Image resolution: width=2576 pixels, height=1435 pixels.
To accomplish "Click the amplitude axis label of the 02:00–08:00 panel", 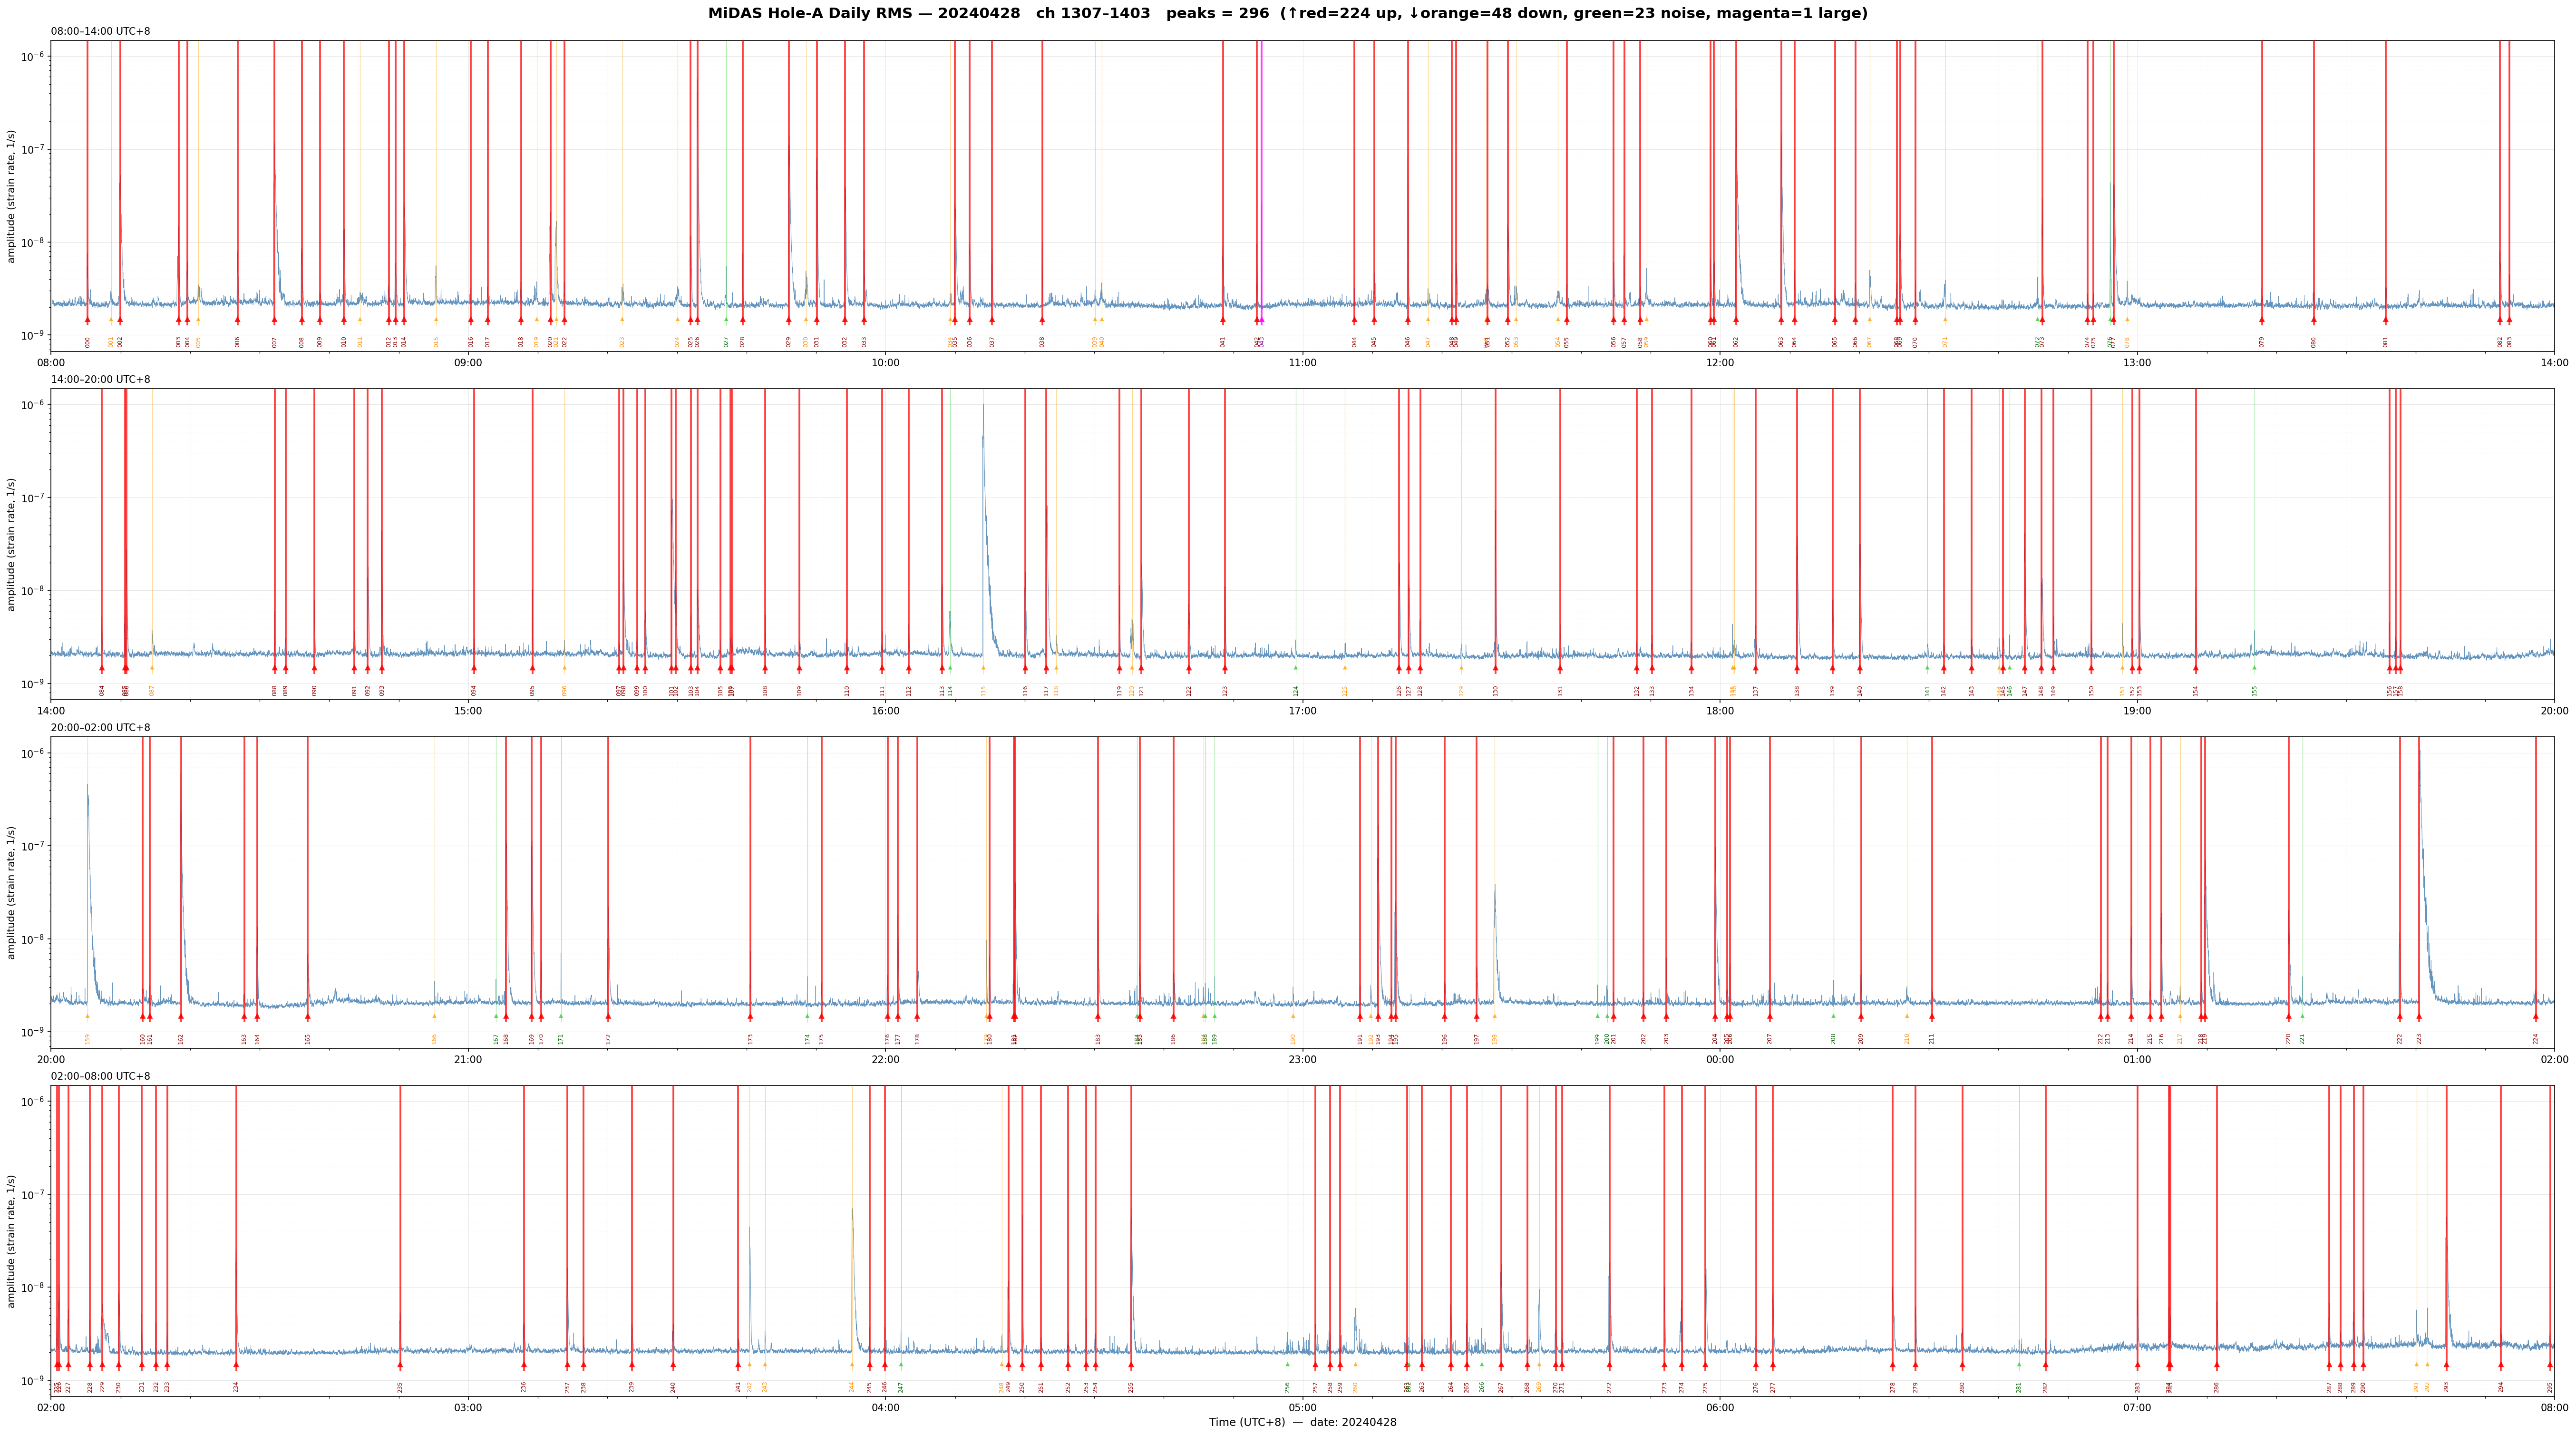I will point(12,1241).
